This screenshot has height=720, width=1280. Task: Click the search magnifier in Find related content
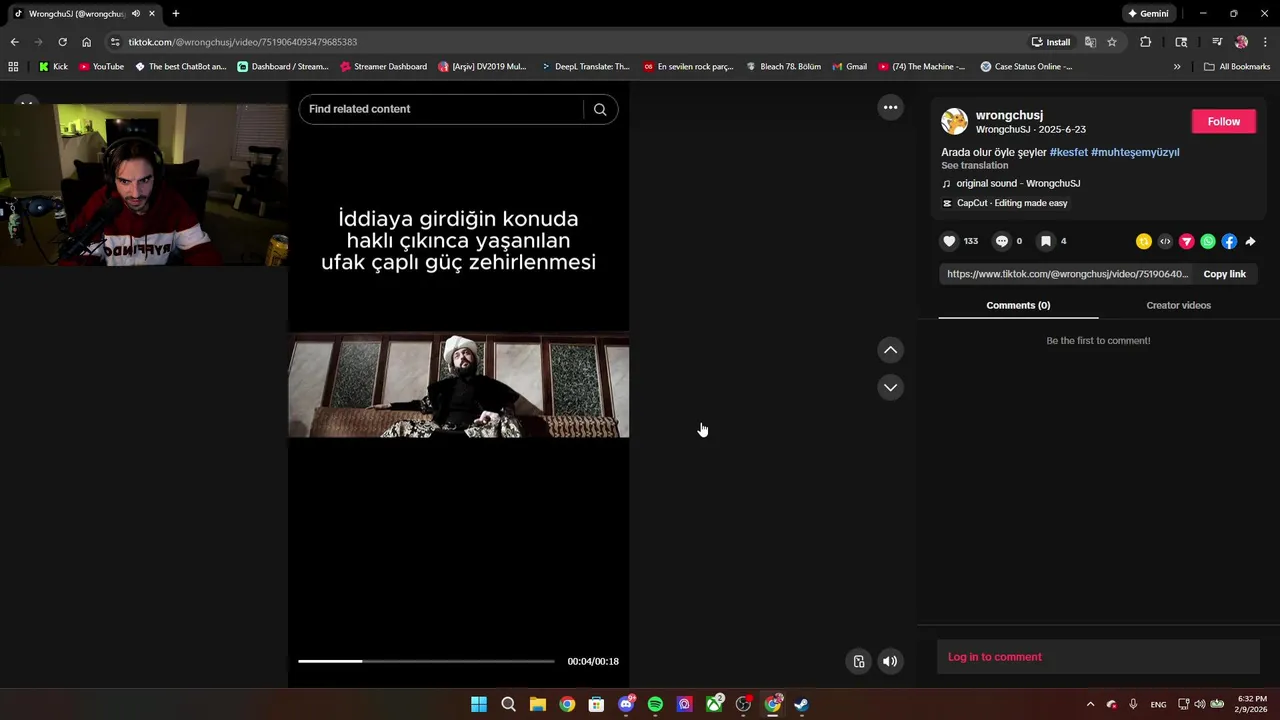tap(600, 109)
